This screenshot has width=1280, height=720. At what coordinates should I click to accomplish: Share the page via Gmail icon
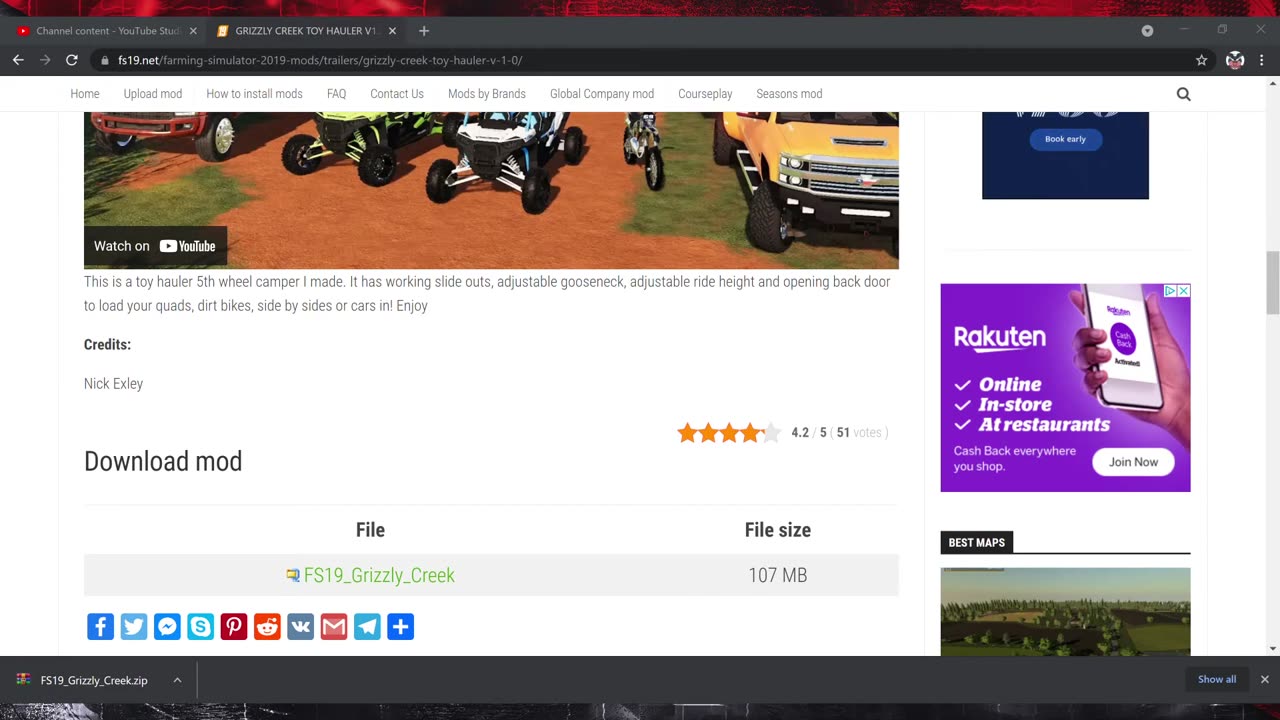pyautogui.click(x=334, y=627)
